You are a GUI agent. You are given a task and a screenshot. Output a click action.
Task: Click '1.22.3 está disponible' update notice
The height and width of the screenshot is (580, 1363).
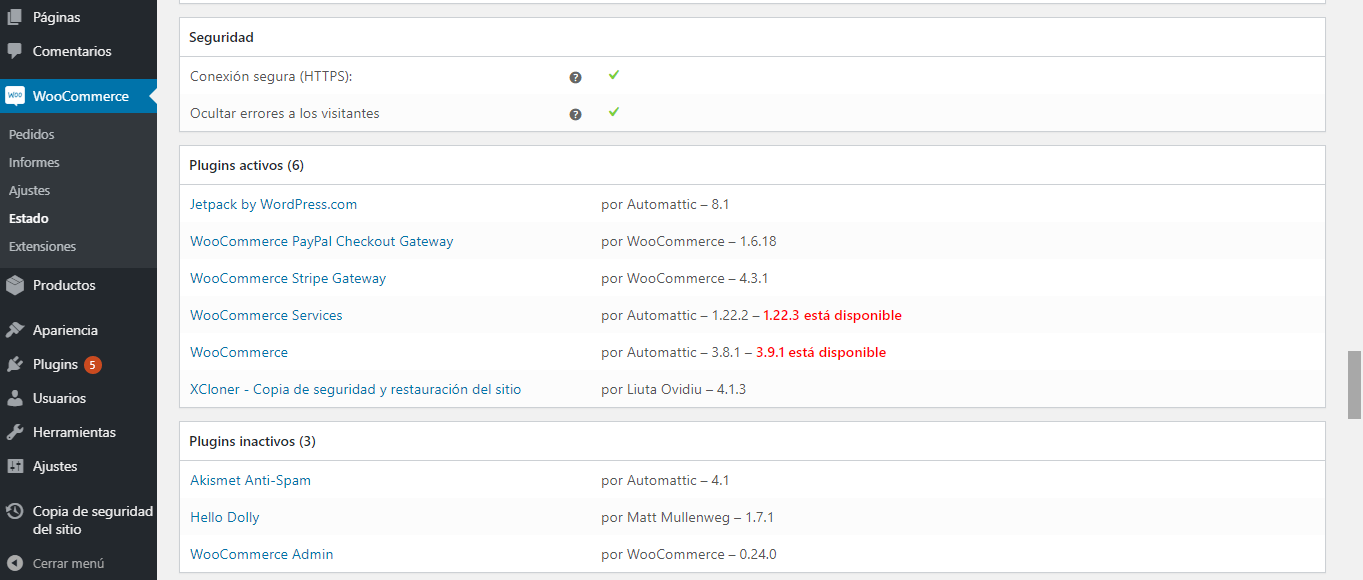coord(832,315)
